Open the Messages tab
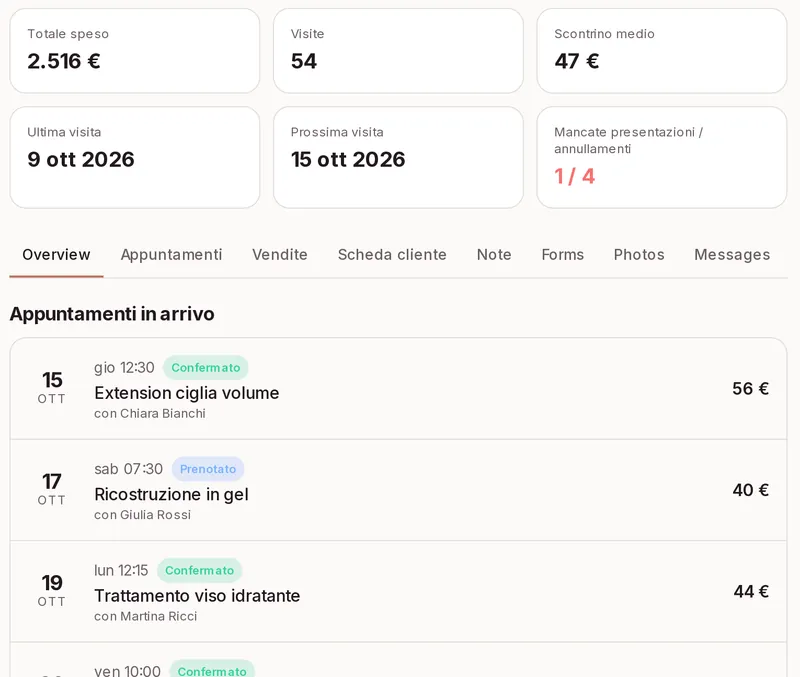800x677 pixels. [x=732, y=255]
